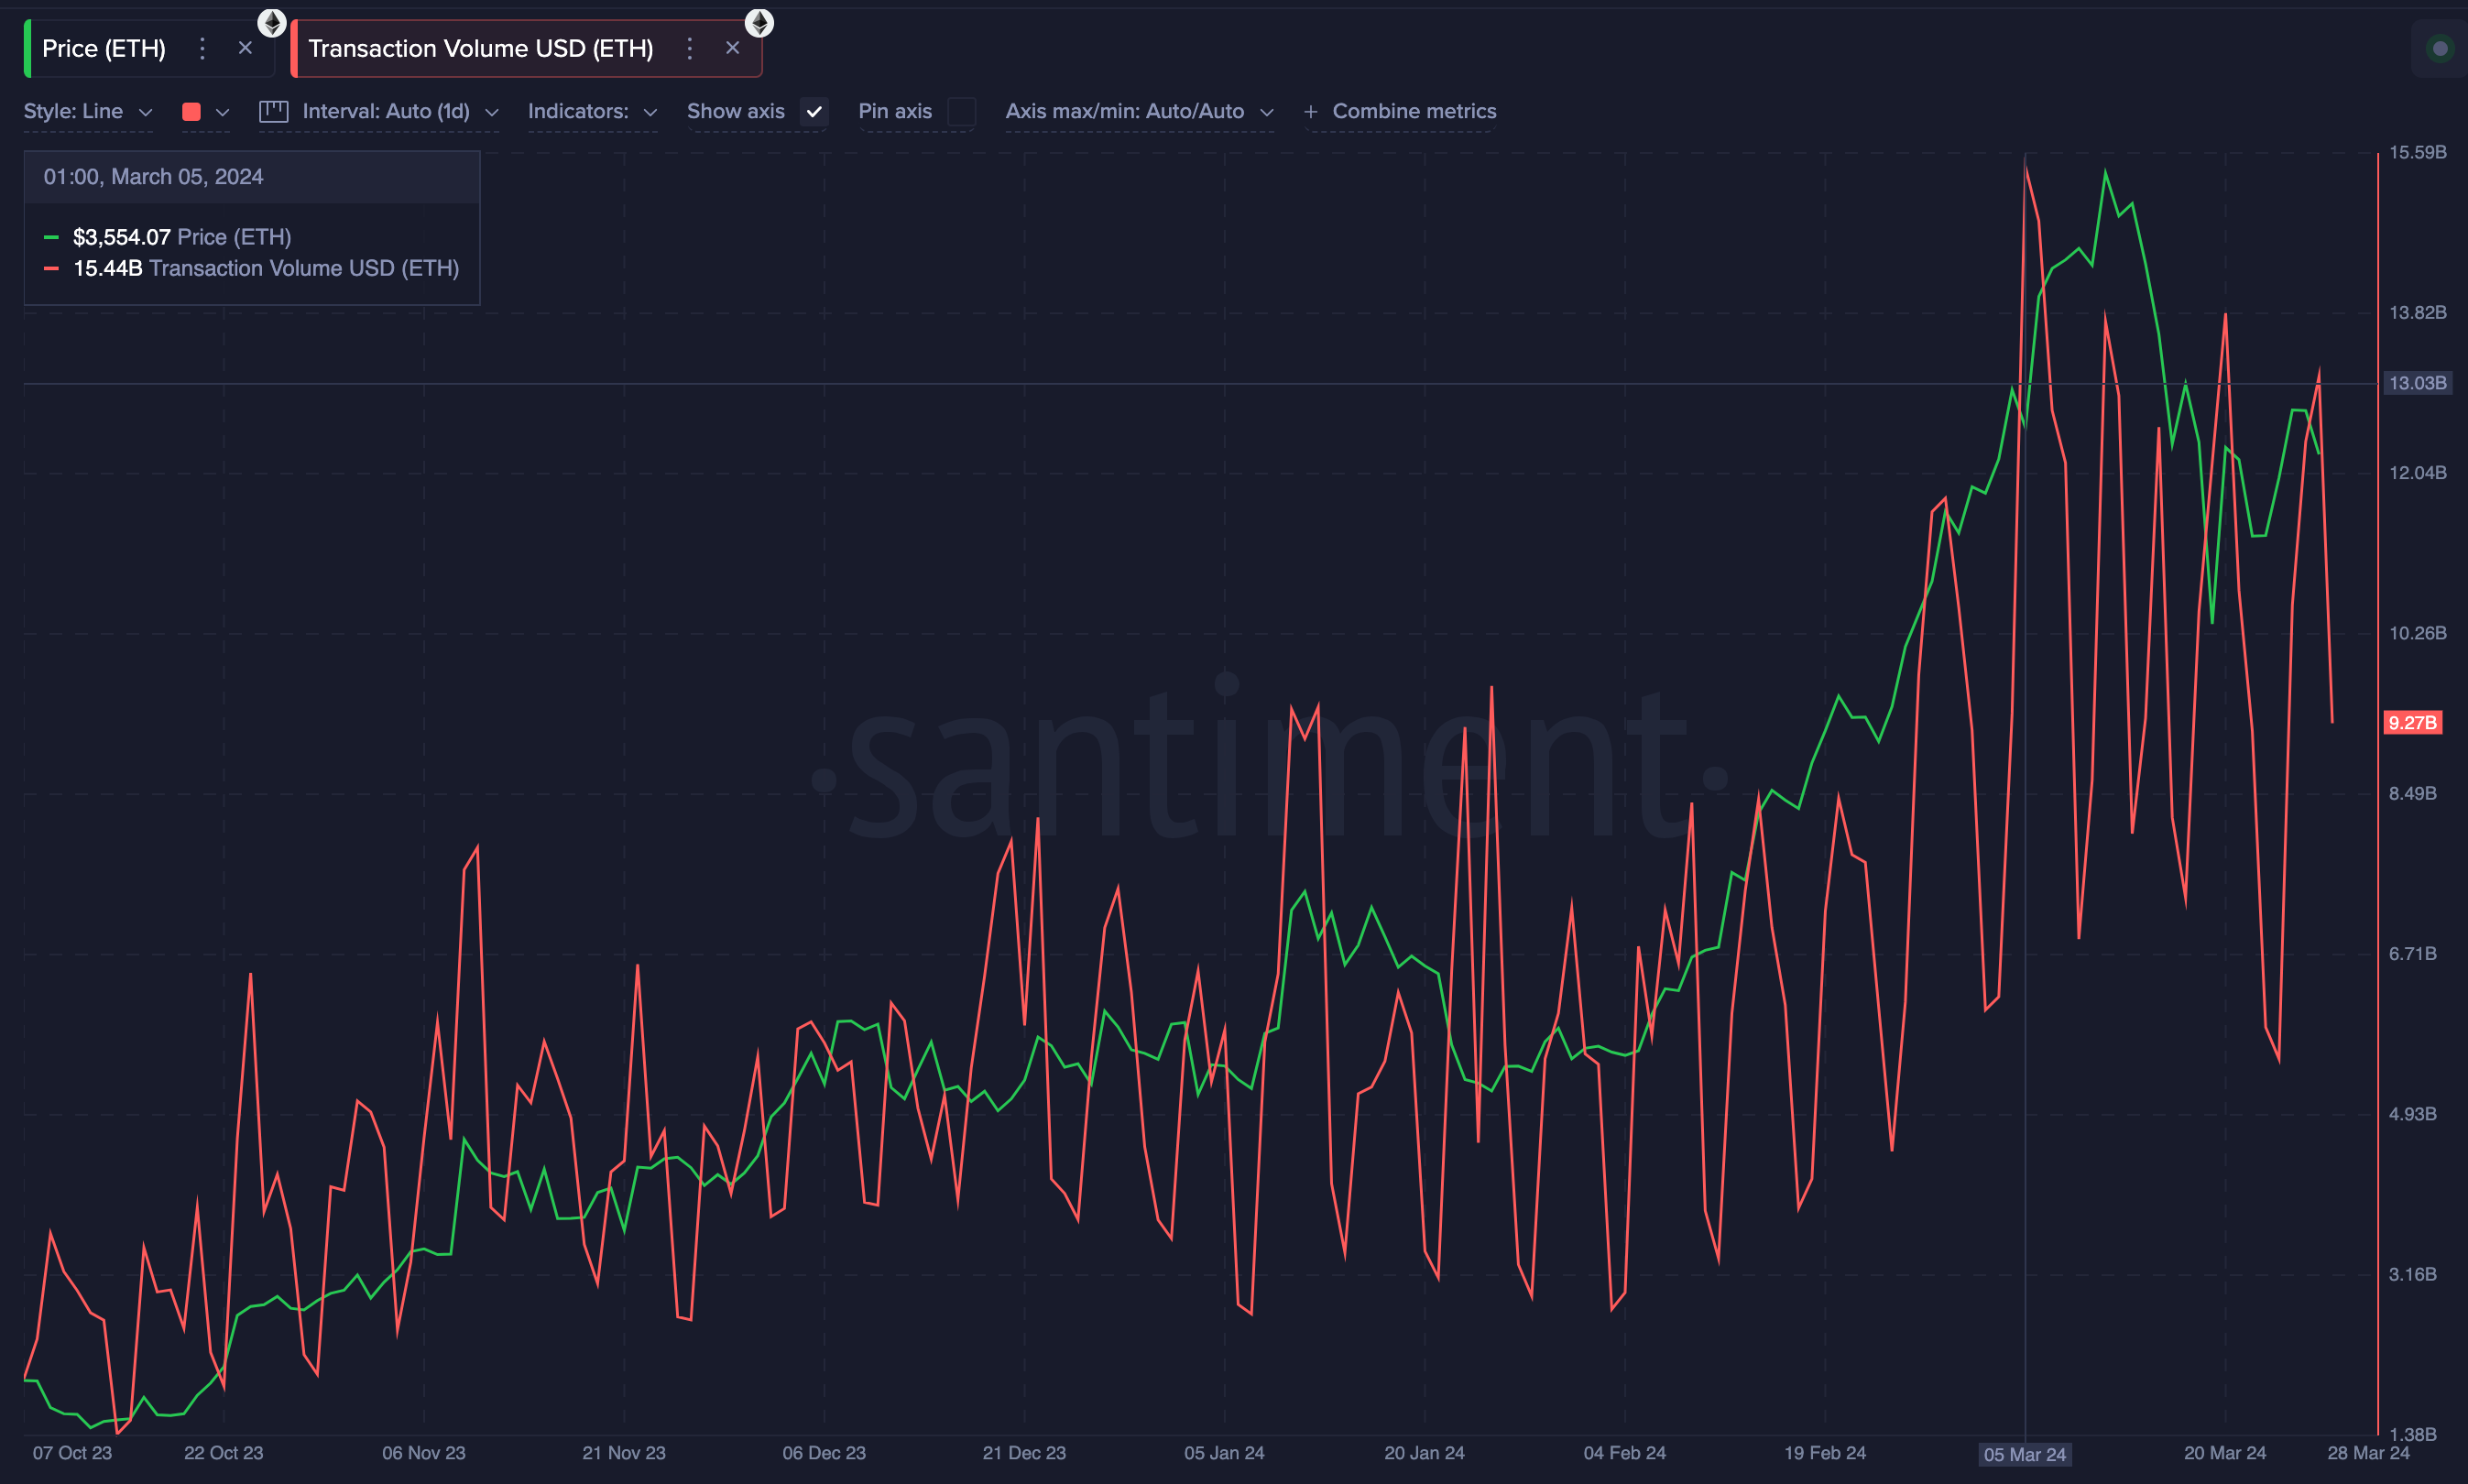Click the green status dot indicator
This screenshot has height=1484, width=2468.
[2440, 48]
